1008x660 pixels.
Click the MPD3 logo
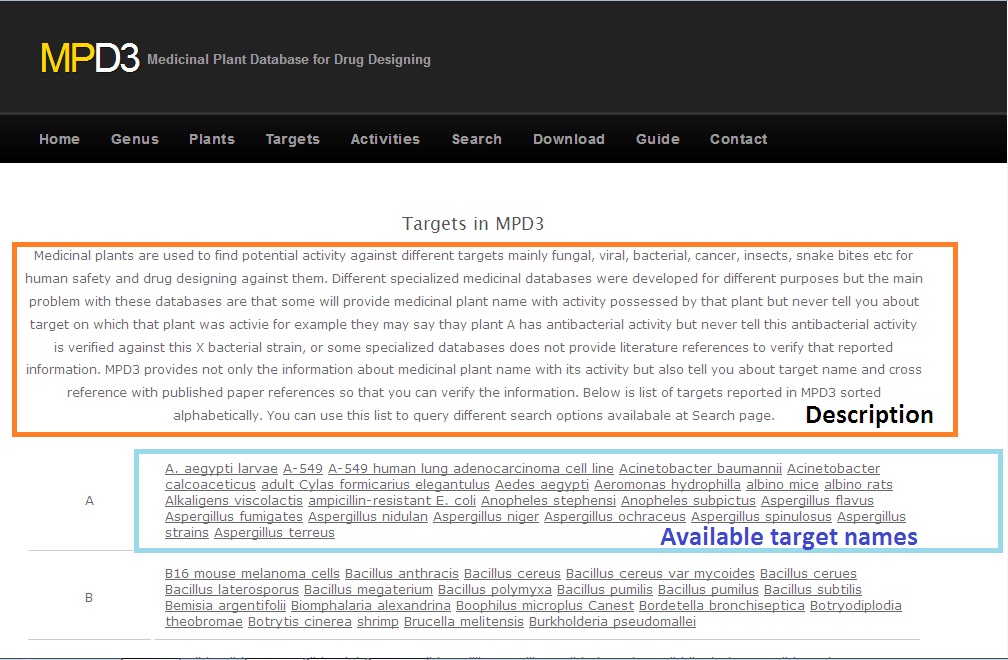(x=89, y=58)
